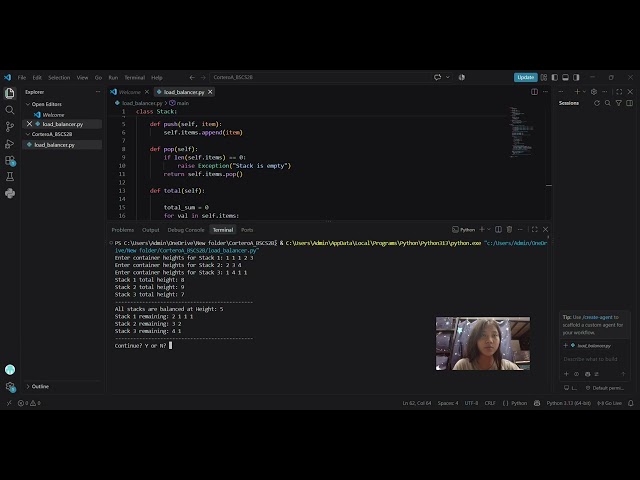Open the Selection menu

(x=59, y=78)
